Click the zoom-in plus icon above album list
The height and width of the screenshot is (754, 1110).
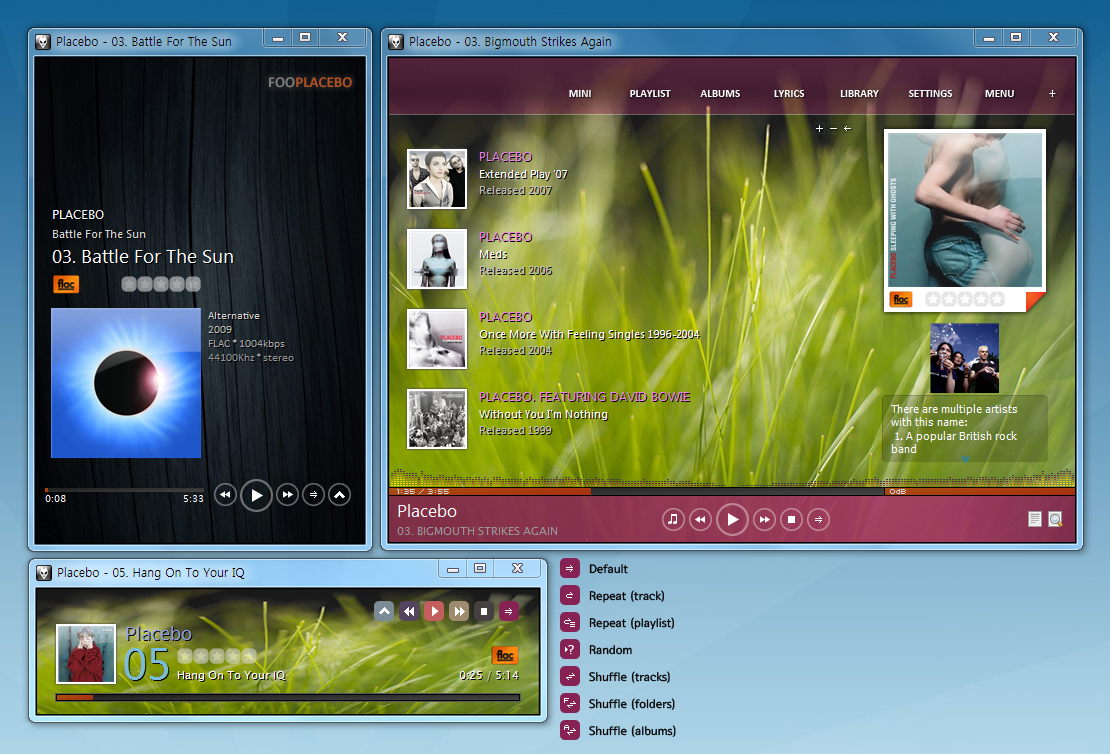(x=819, y=129)
